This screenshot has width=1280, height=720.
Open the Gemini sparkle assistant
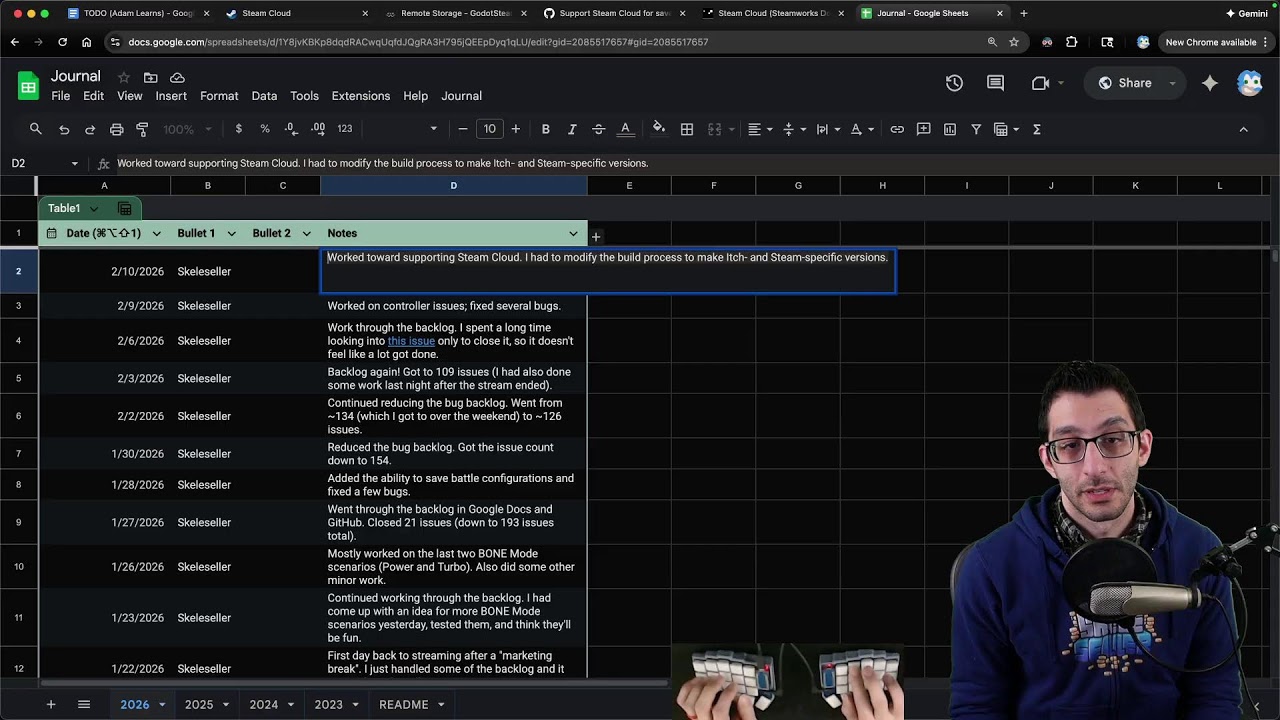click(1209, 83)
